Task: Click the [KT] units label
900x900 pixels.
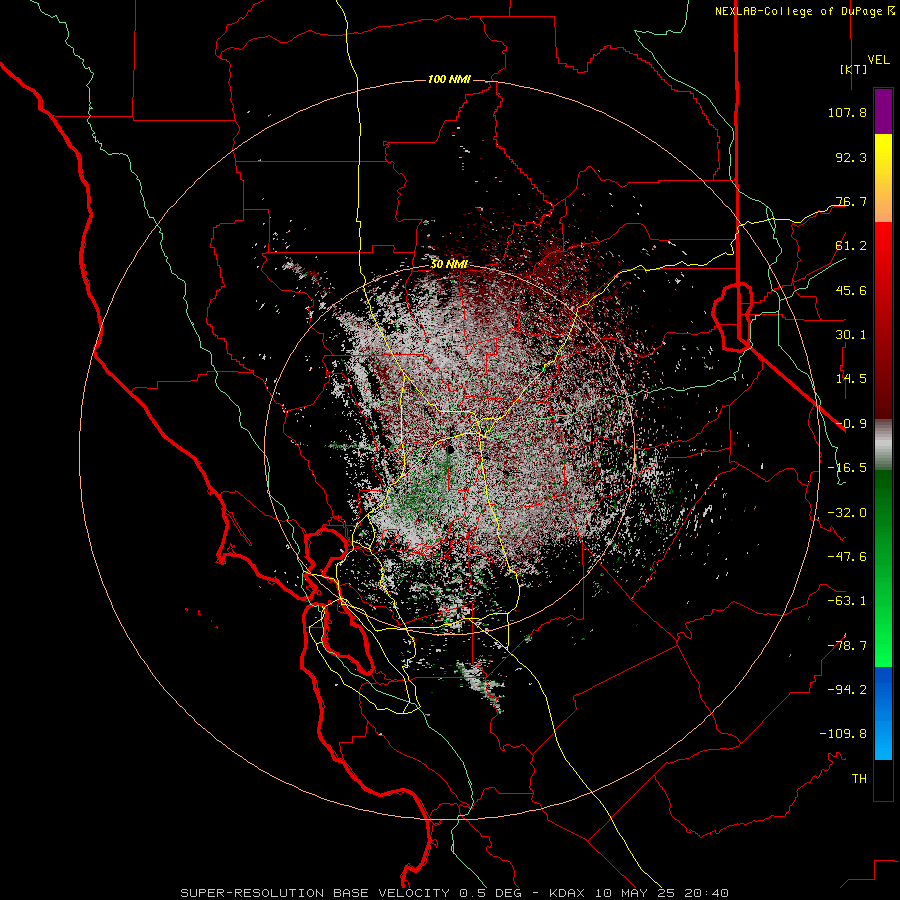Action: [854, 69]
